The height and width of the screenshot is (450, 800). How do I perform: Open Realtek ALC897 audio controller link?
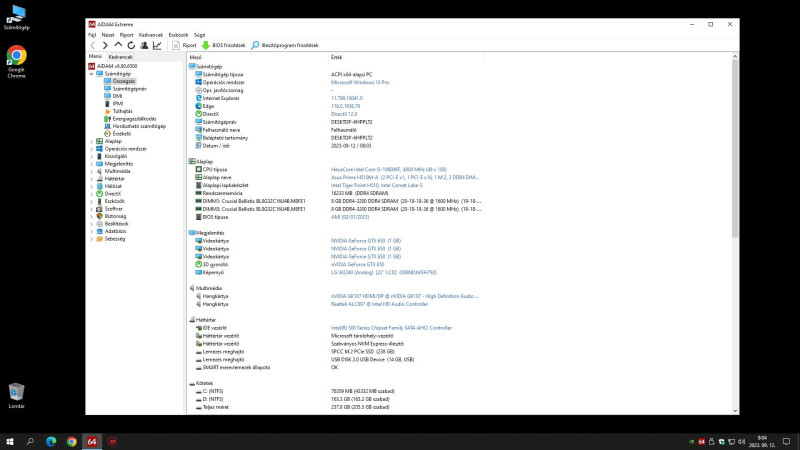point(379,304)
